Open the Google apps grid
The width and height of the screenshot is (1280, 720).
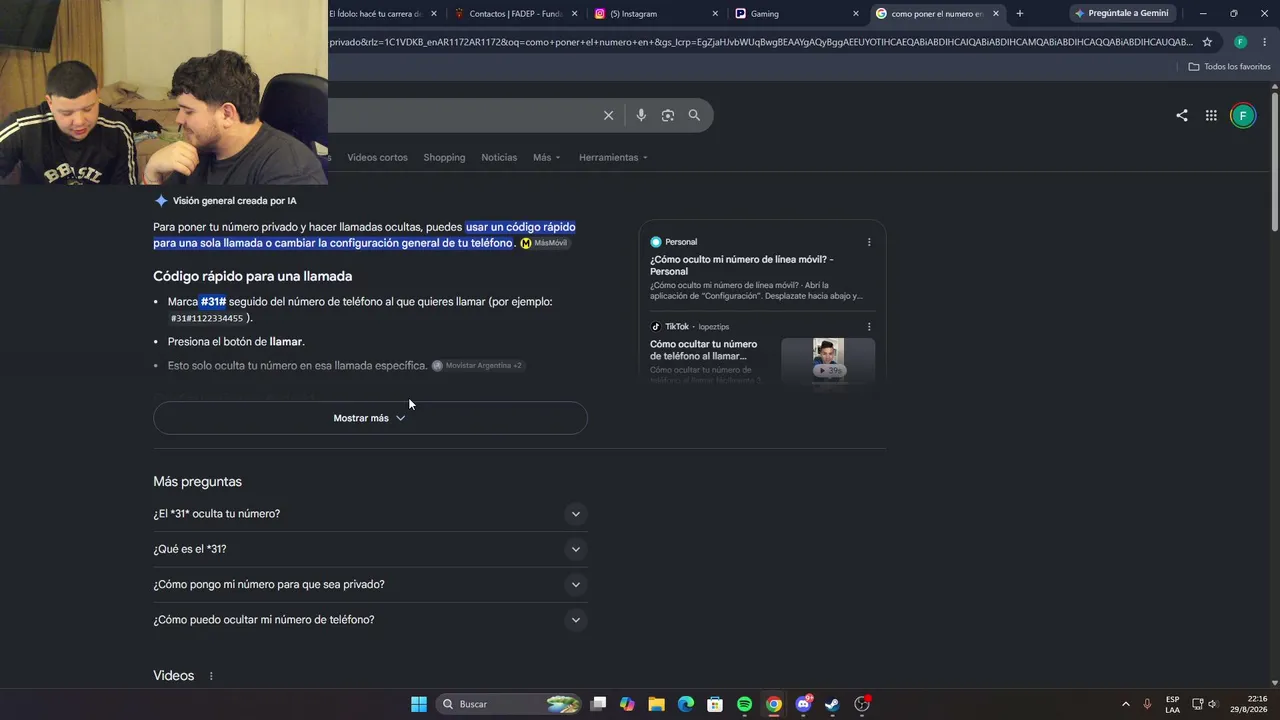(1211, 115)
